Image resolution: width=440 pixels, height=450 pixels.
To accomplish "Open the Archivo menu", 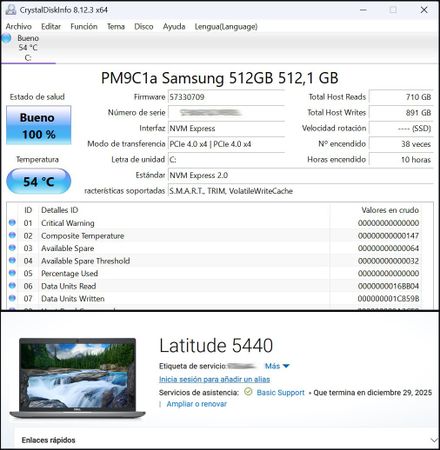I will [x=19, y=26].
